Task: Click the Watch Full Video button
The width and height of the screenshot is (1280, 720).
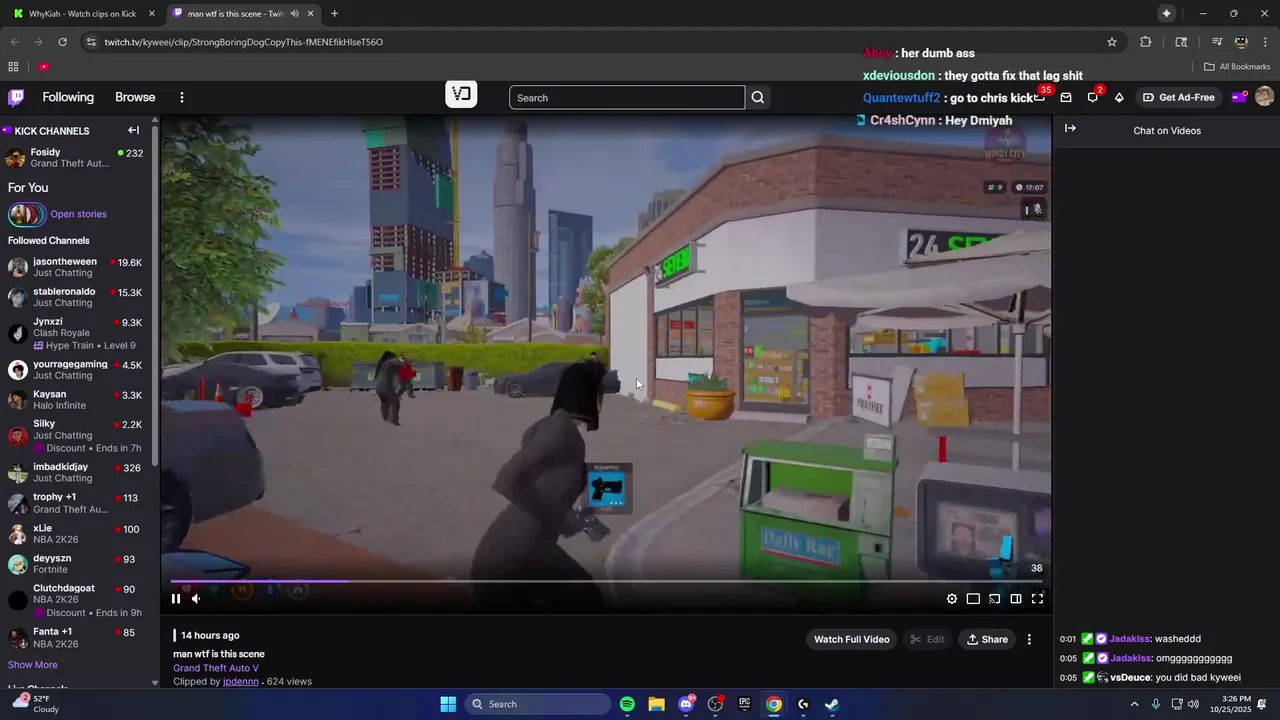Action: click(x=851, y=639)
